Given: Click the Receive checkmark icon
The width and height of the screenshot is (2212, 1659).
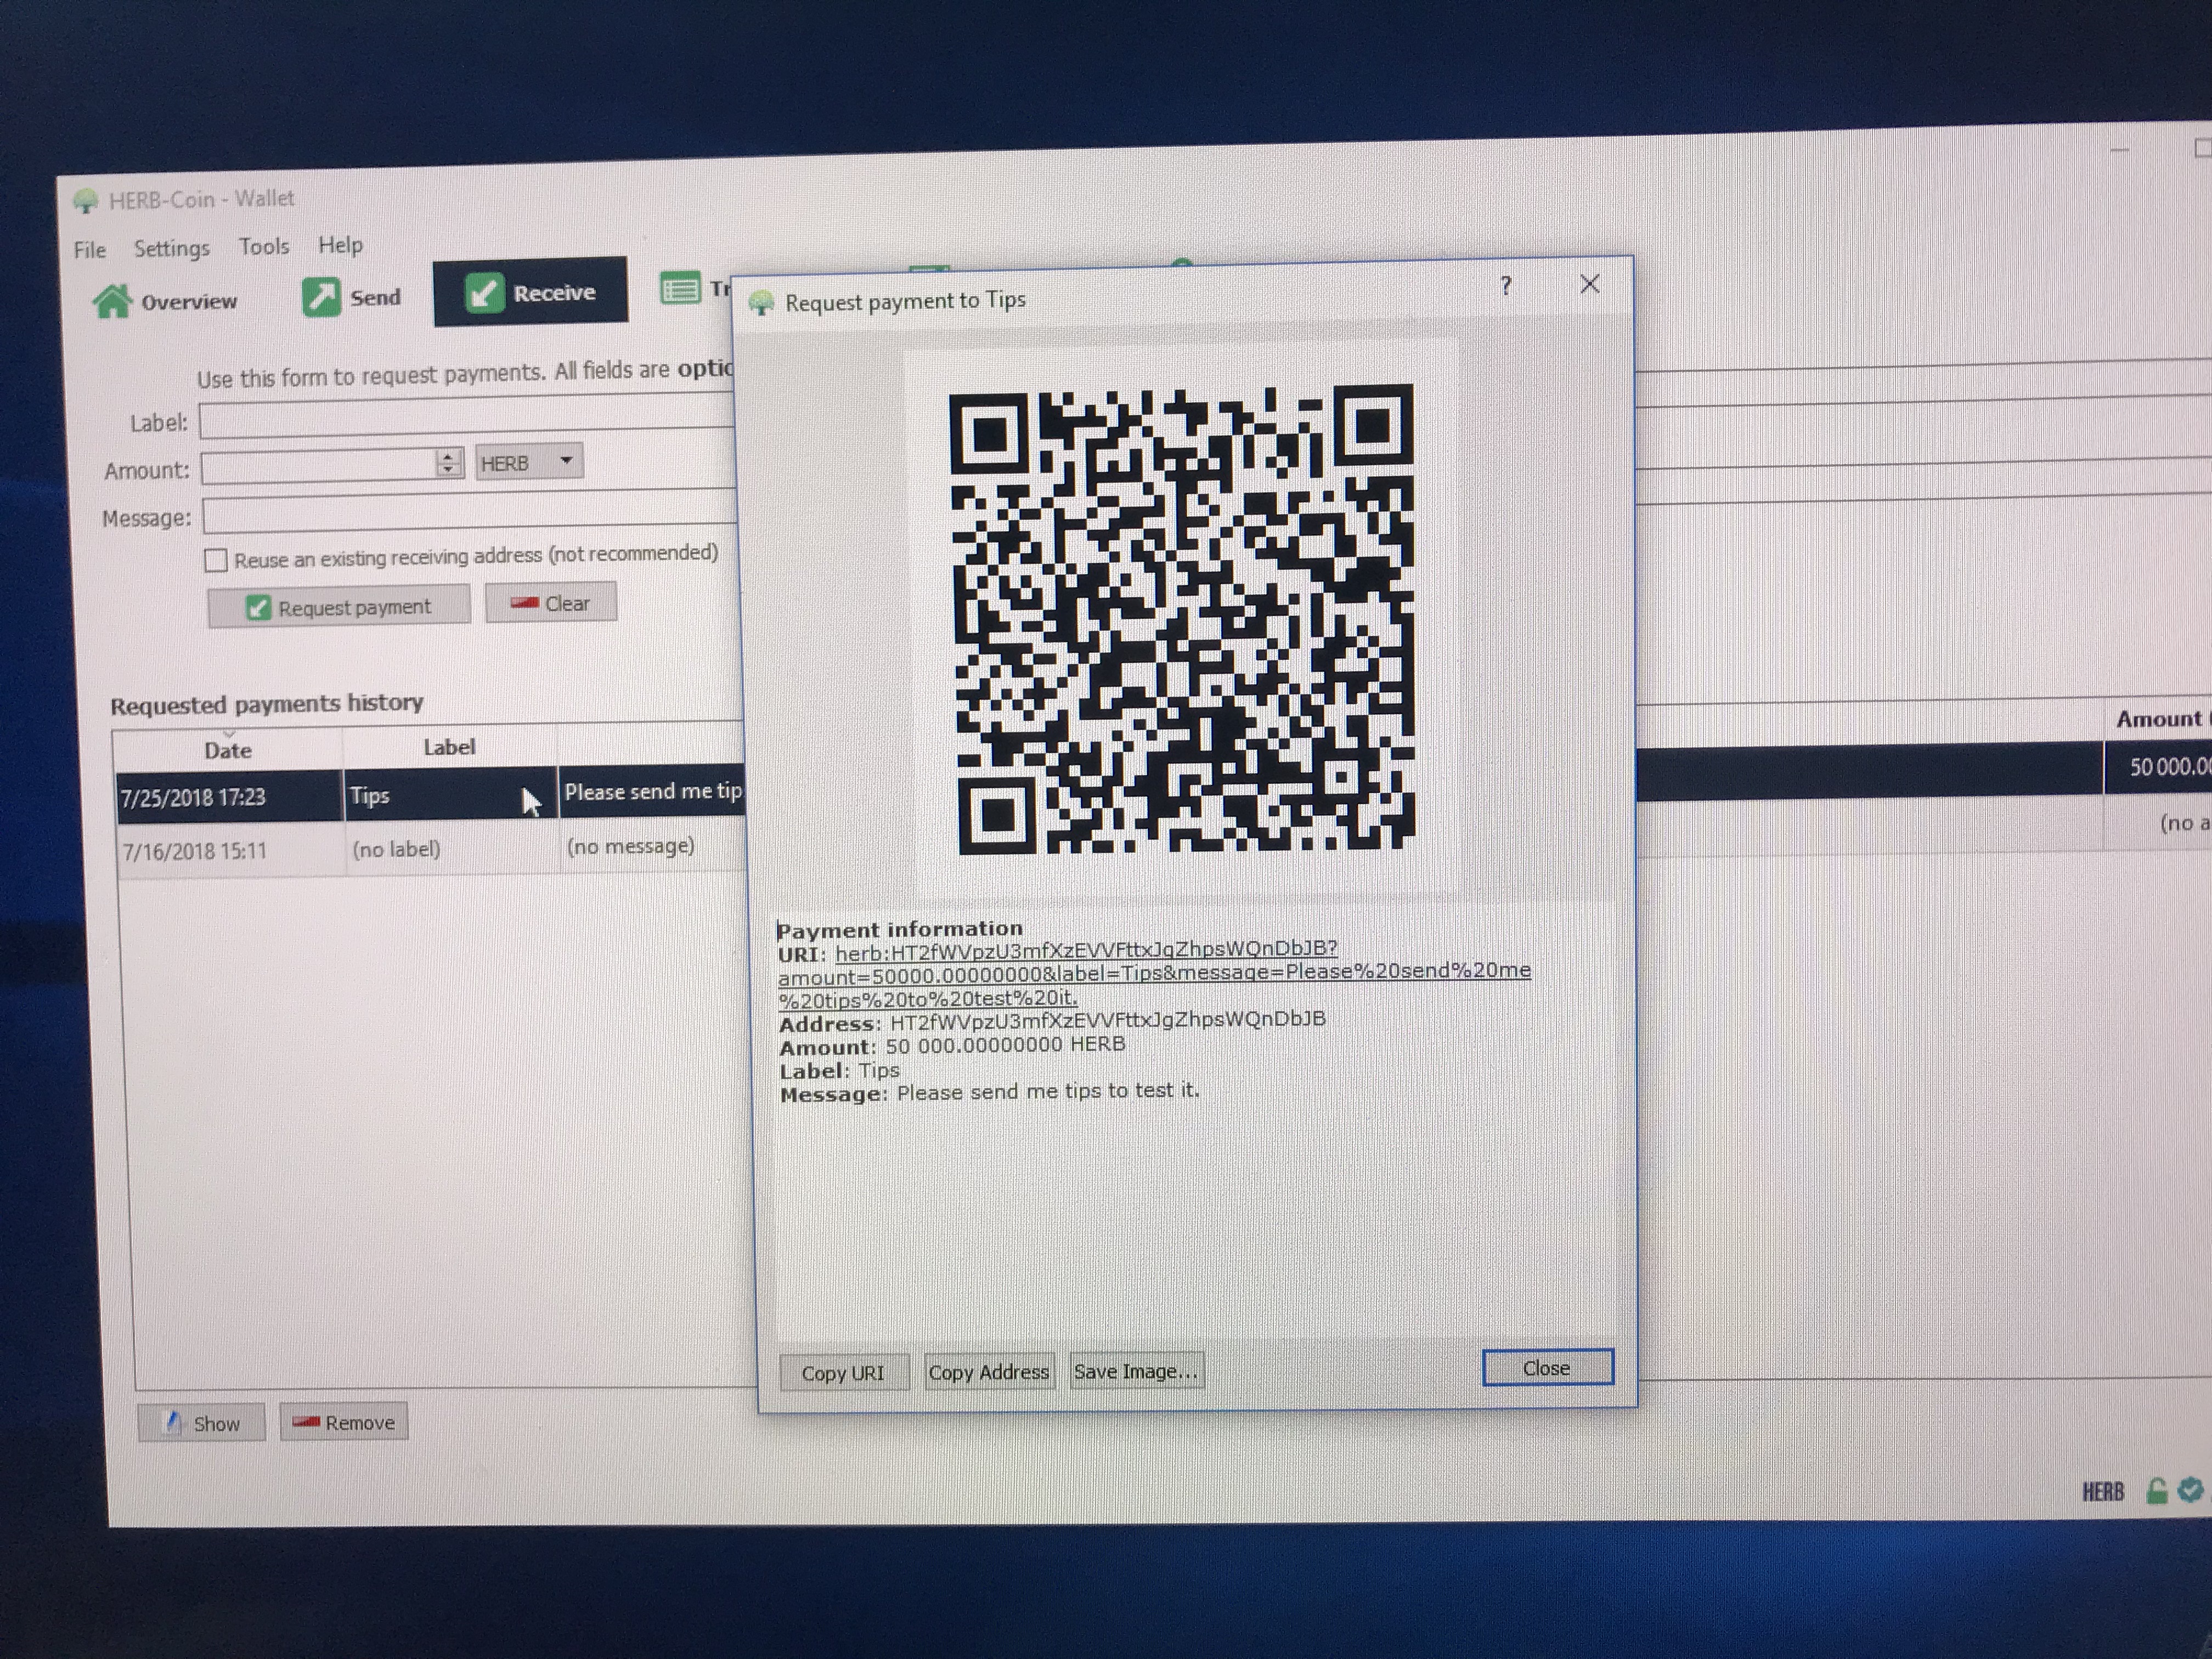Looking at the screenshot, I should (484, 293).
